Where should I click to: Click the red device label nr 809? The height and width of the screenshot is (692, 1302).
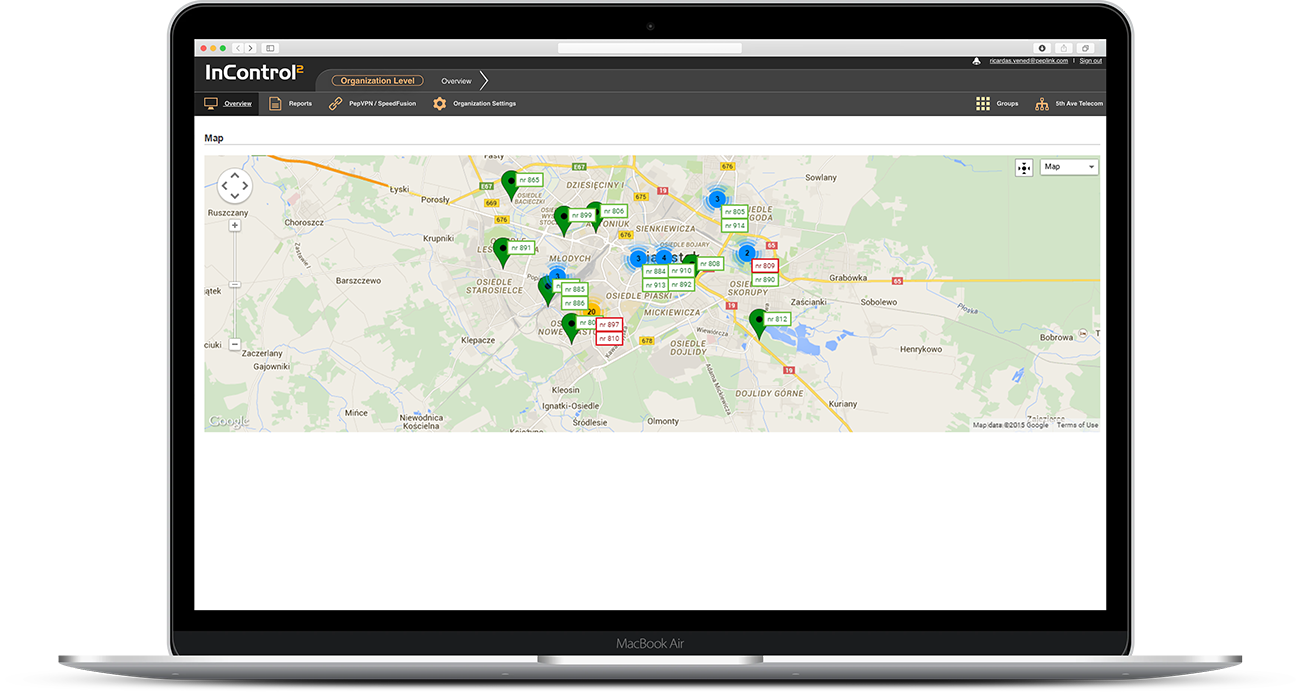(x=765, y=266)
